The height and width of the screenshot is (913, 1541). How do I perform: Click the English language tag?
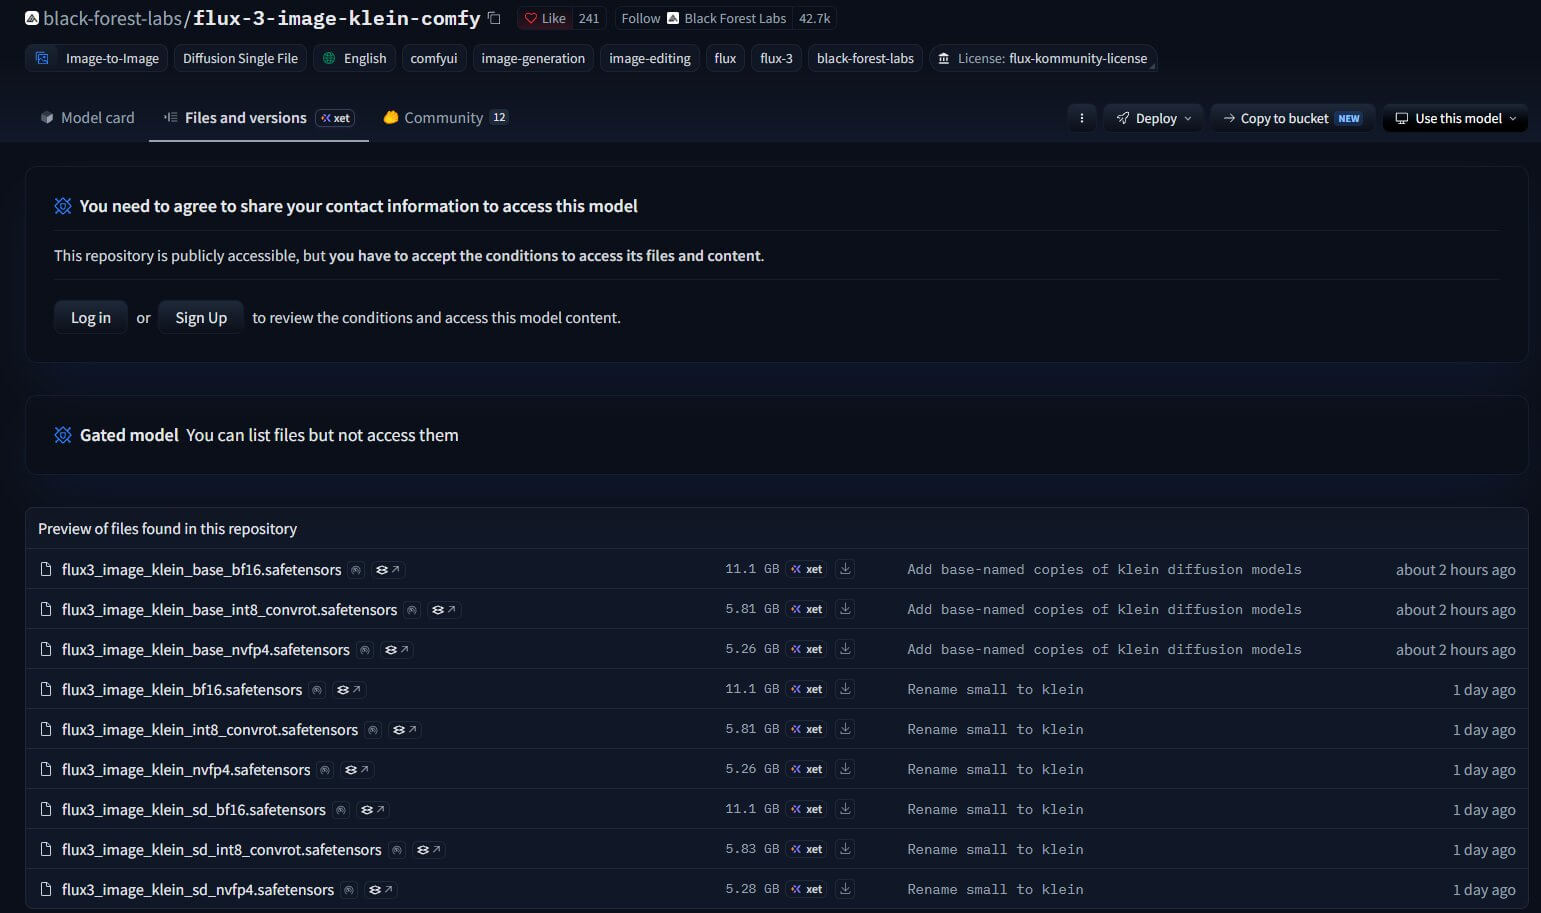[x=354, y=58]
